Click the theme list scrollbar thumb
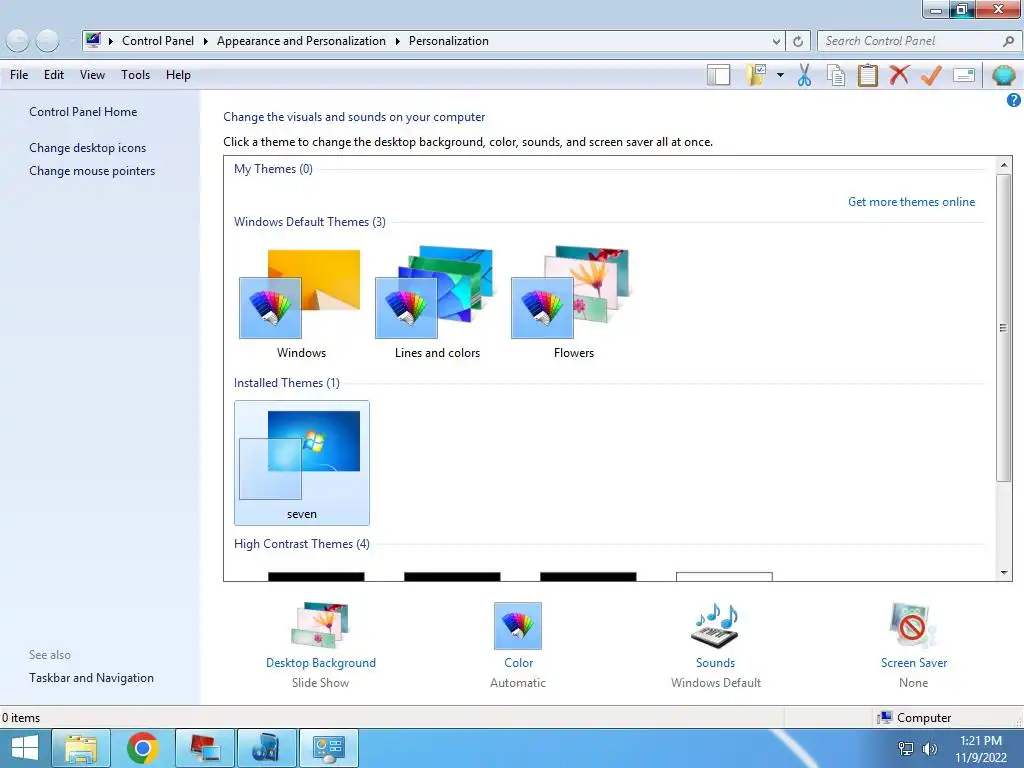The height and width of the screenshot is (768, 1024). point(1004,328)
